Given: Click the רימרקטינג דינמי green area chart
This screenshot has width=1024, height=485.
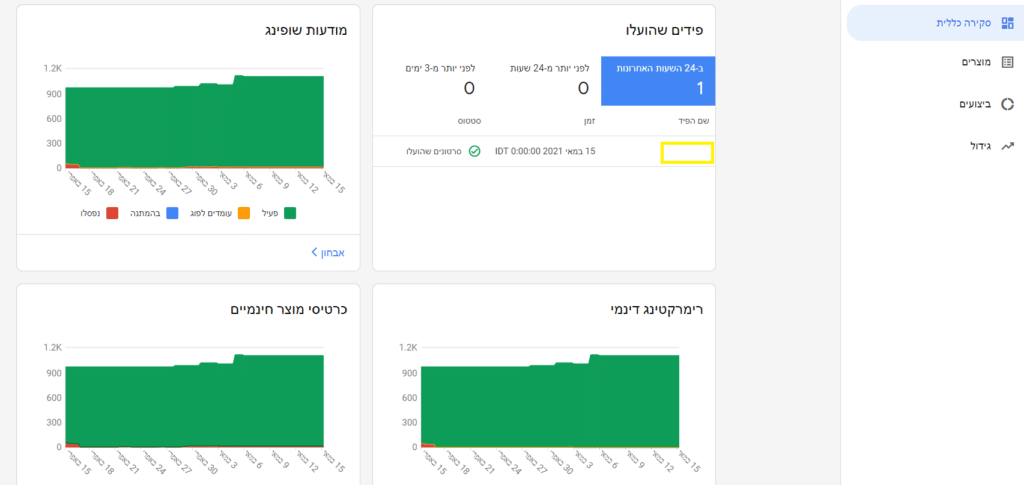Looking at the screenshot, I should click(550, 403).
